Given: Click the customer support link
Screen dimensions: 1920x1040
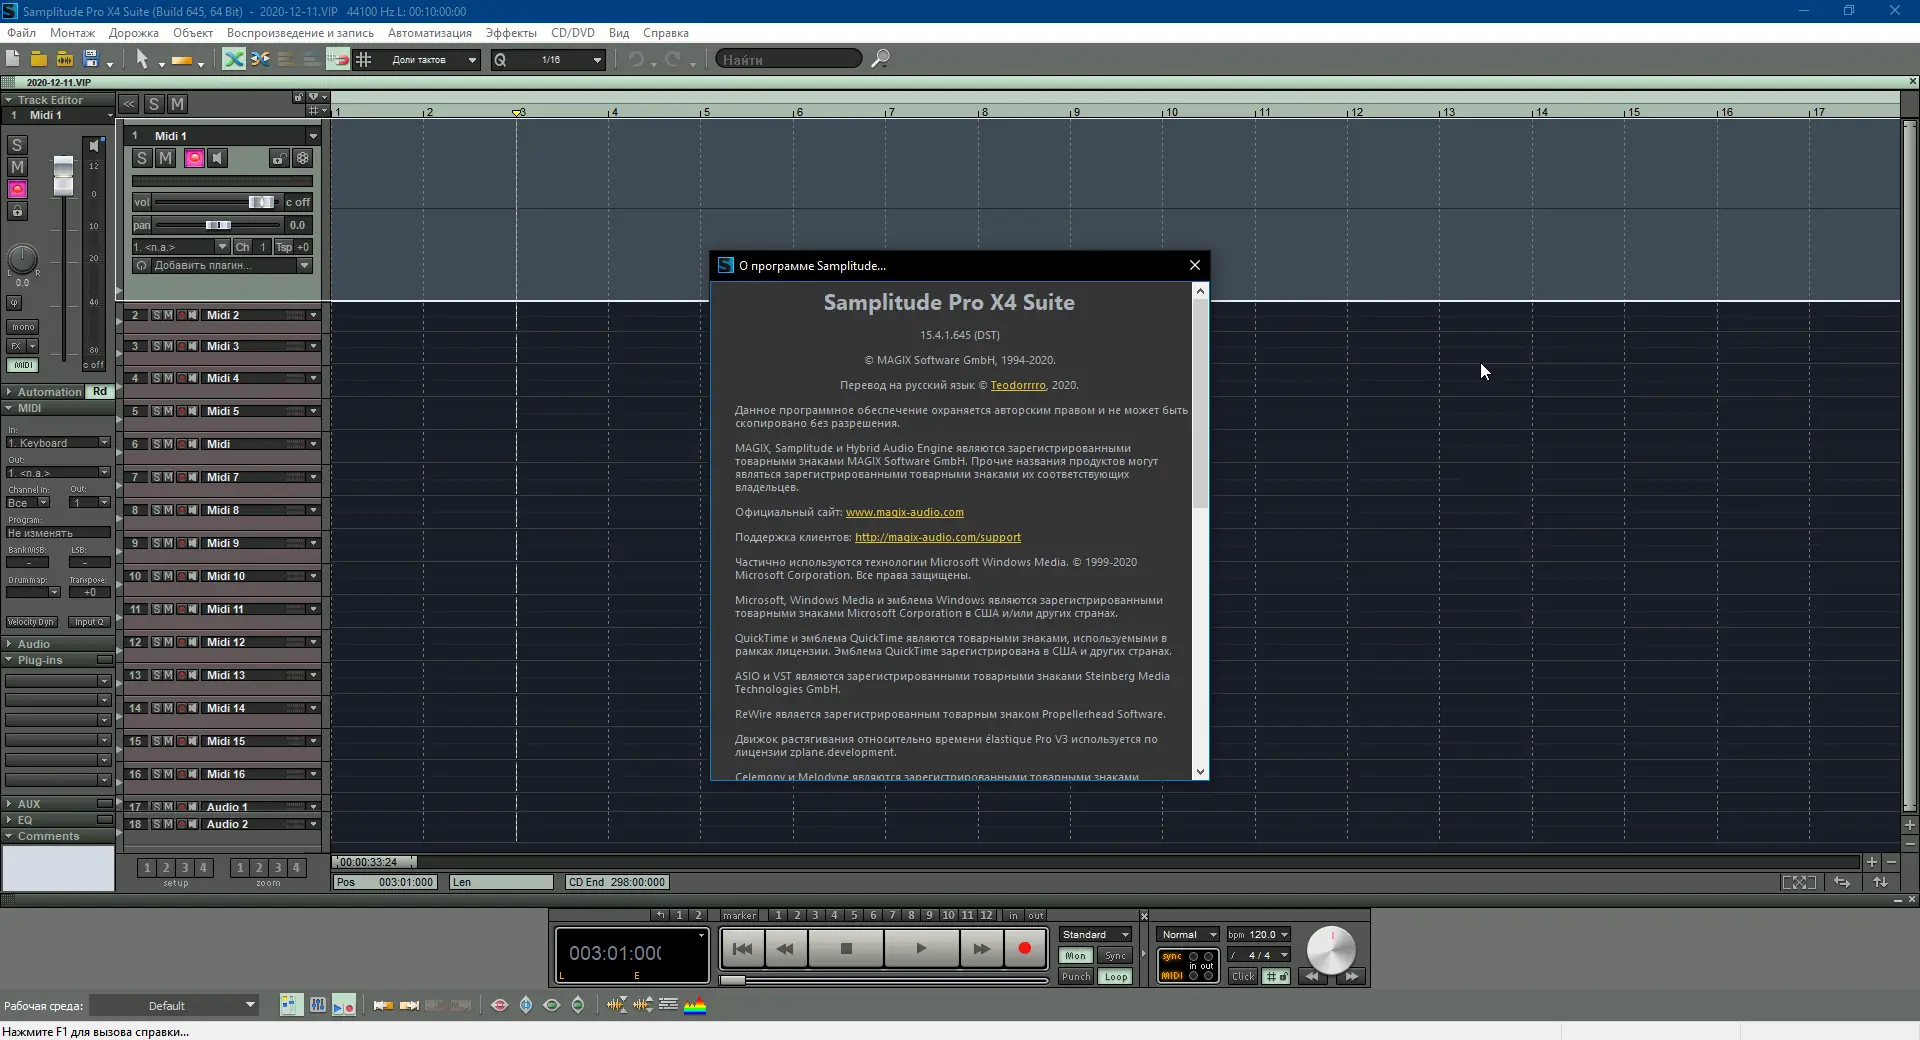Looking at the screenshot, I should tap(938, 537).
